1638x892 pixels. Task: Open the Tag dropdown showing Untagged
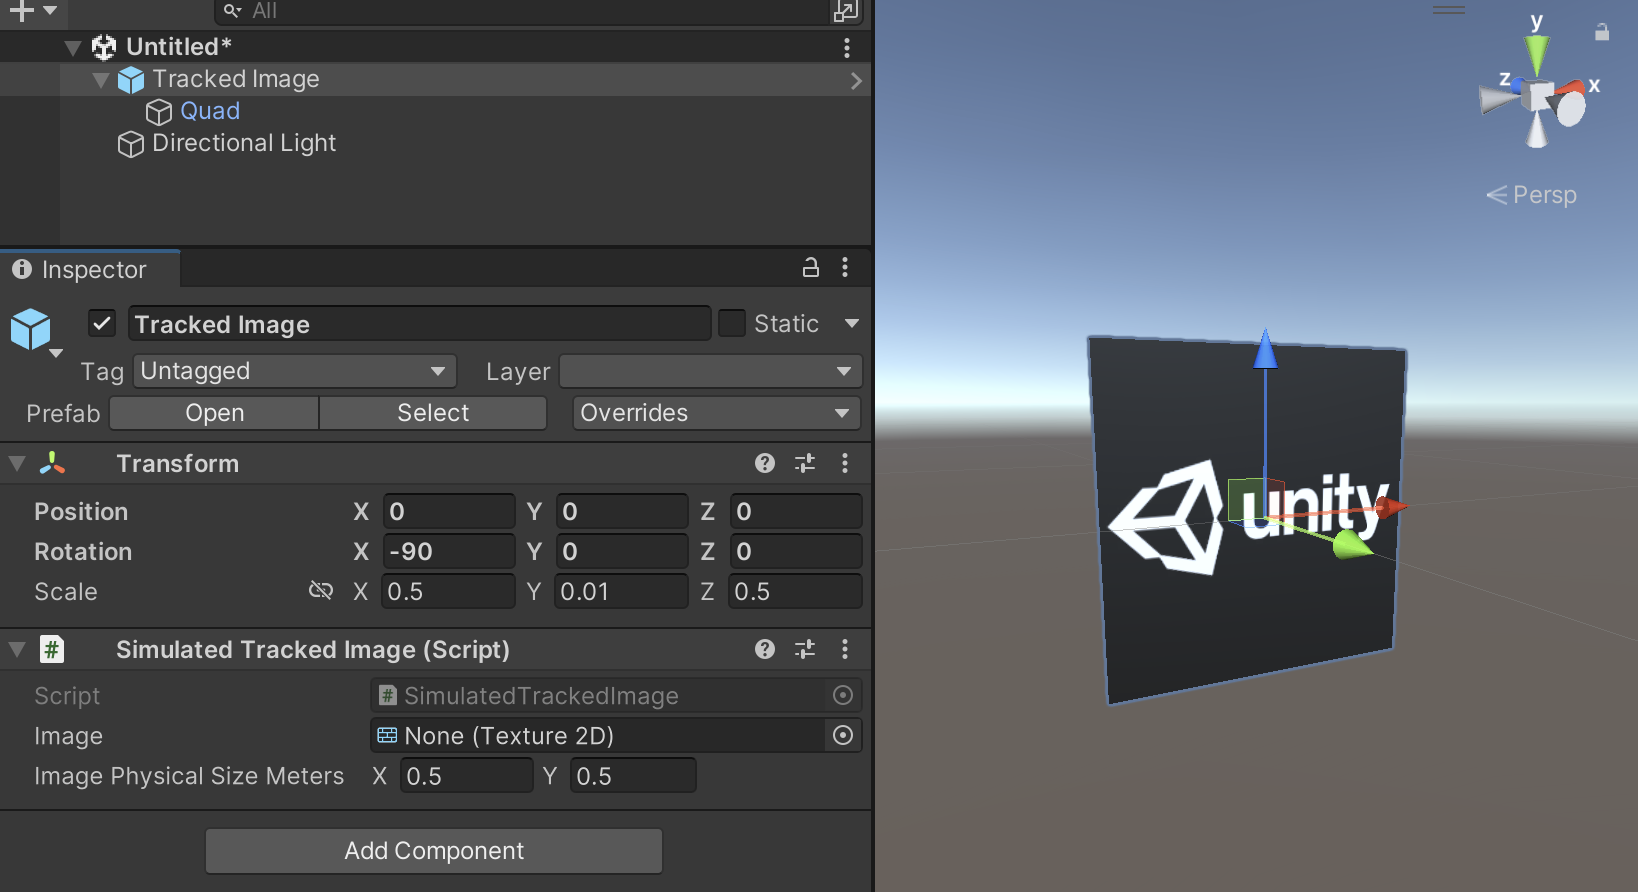click(294, 371)
